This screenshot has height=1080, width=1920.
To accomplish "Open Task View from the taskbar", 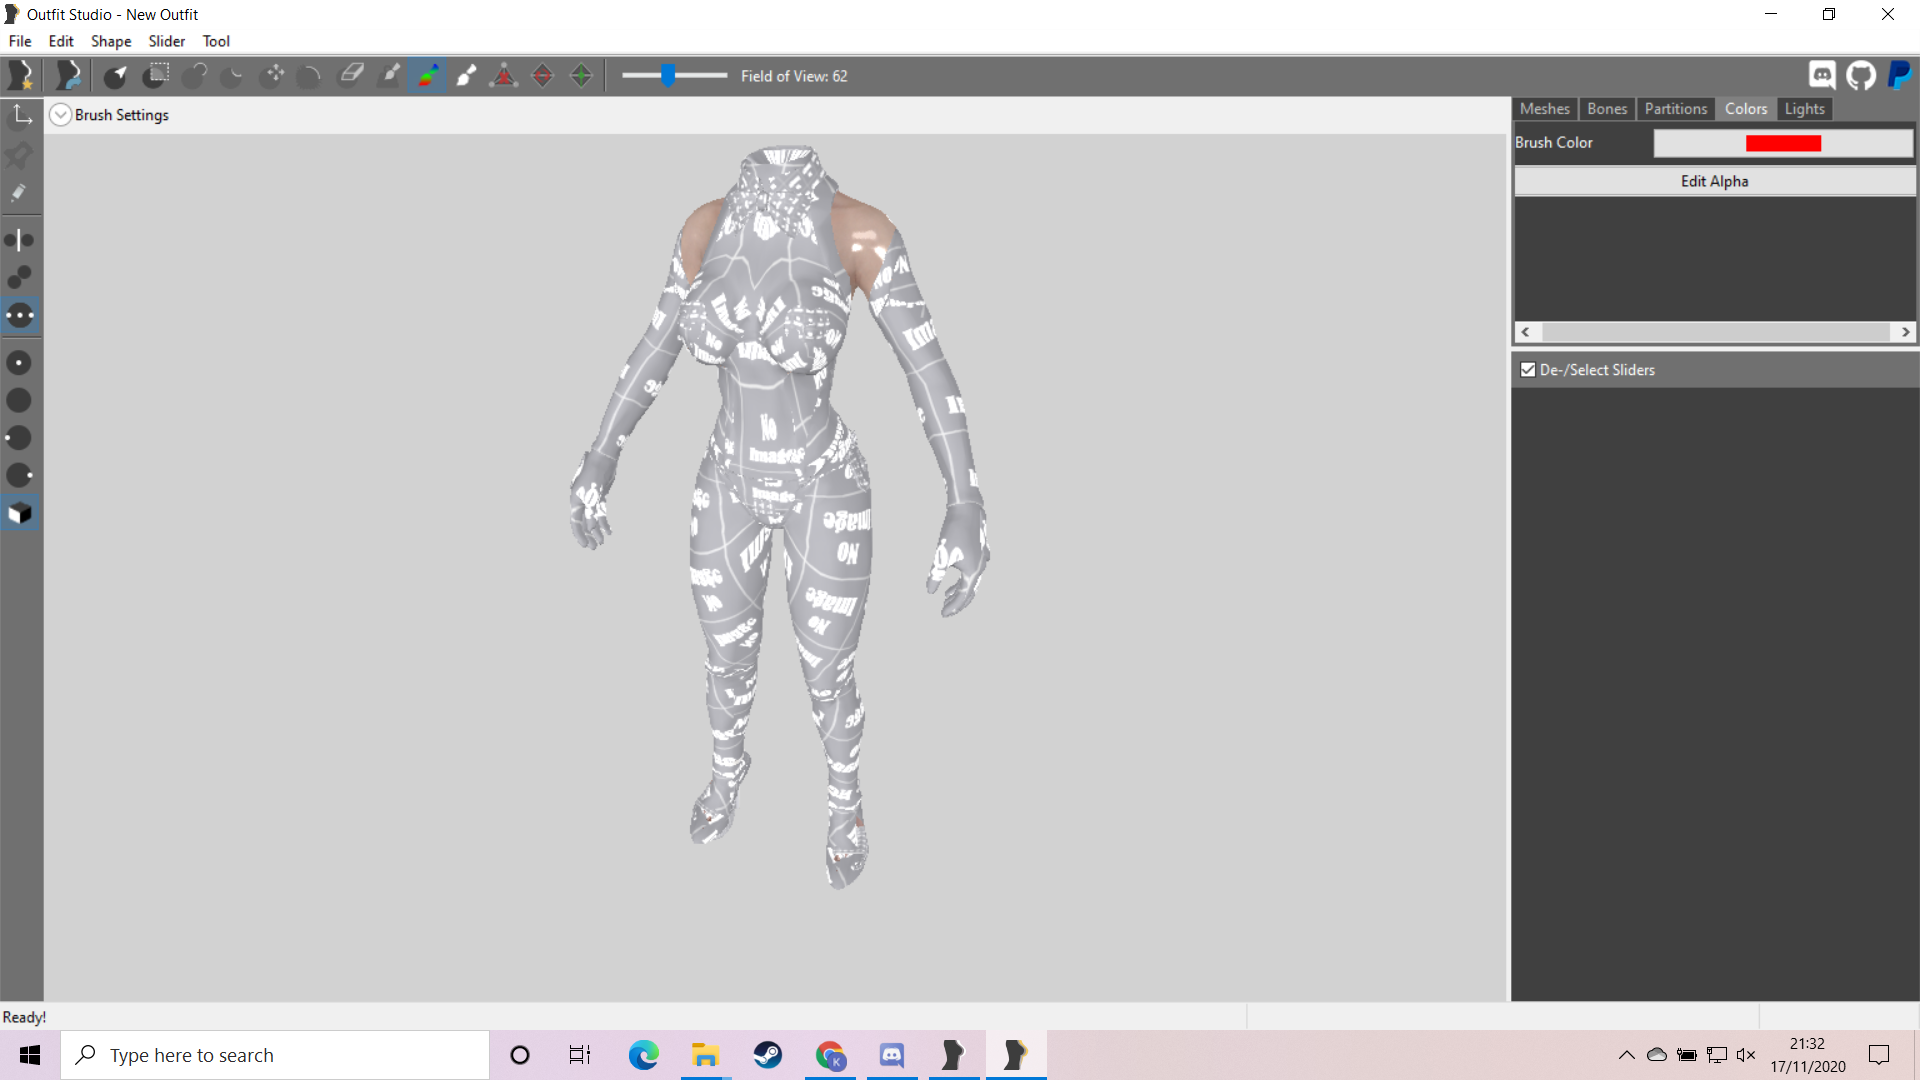I will (x=580, y=1055).
